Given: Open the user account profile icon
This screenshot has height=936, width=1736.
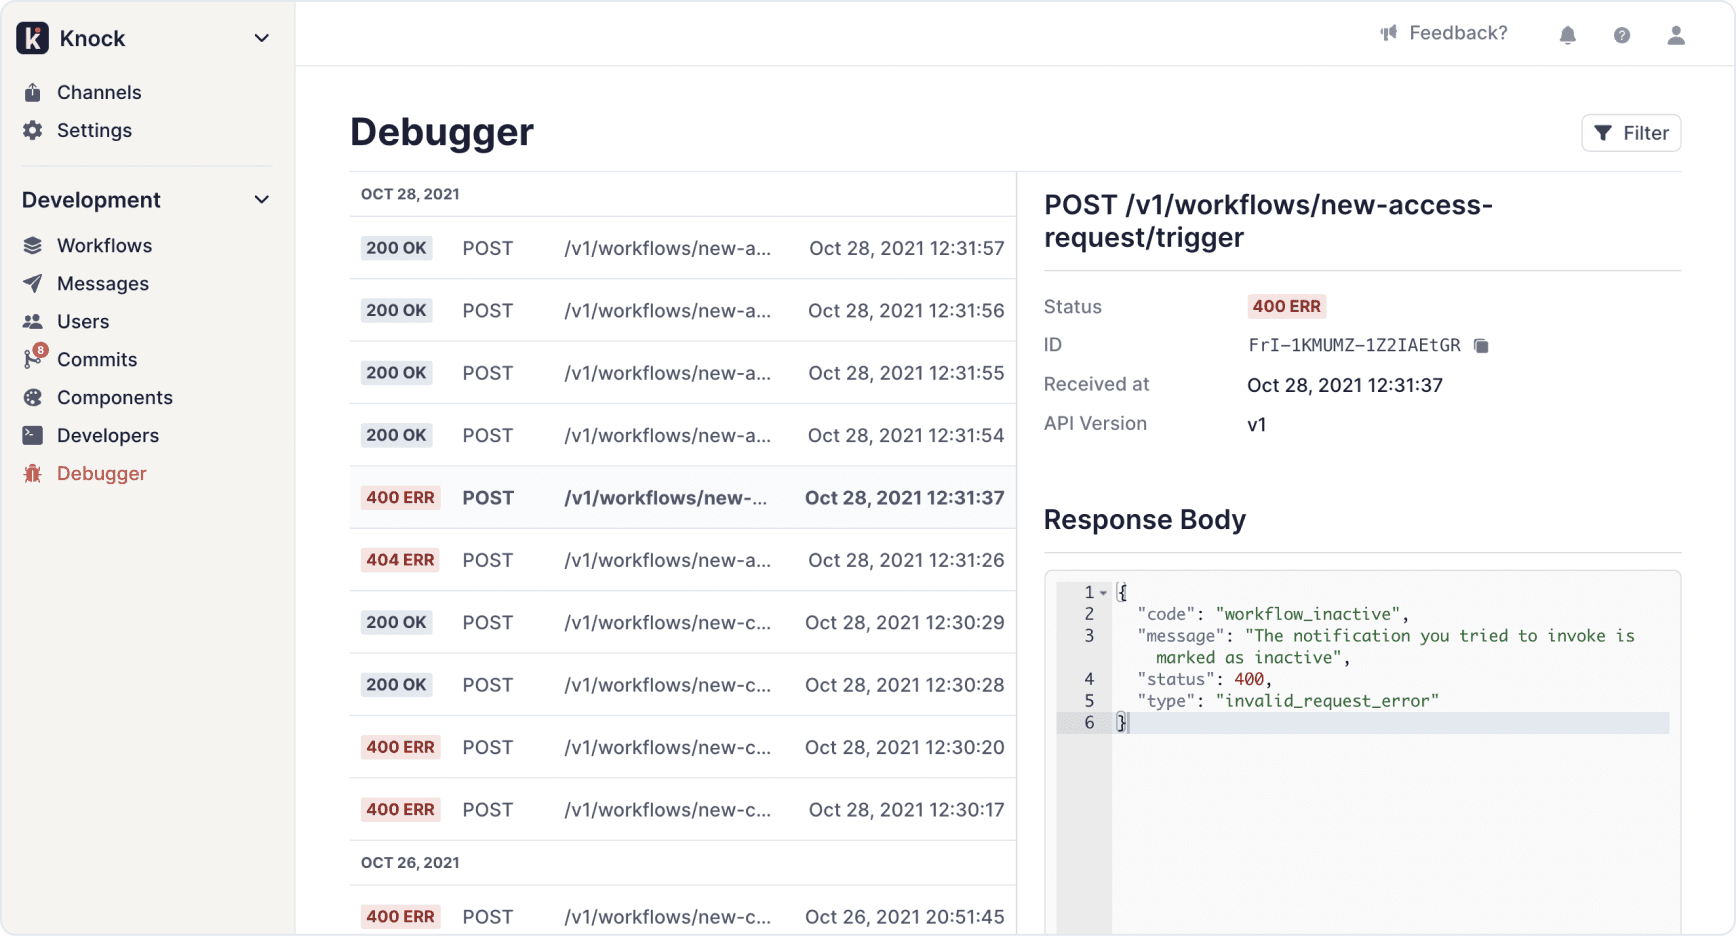Looking at the screenshot, I should (1675, 35).
